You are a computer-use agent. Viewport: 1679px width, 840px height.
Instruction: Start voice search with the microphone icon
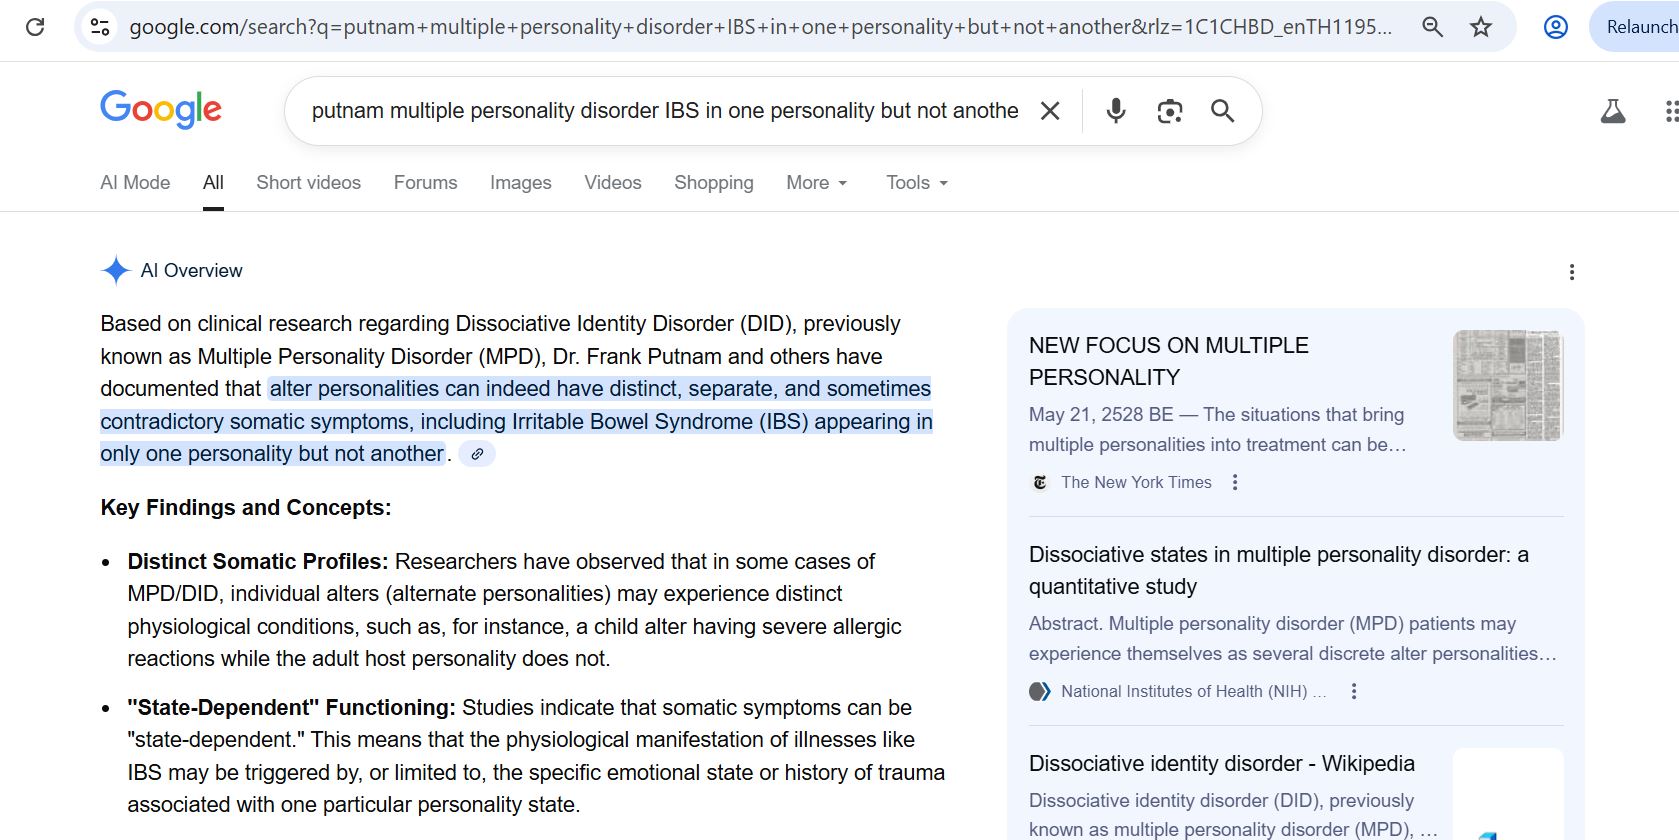point(1116,111)
